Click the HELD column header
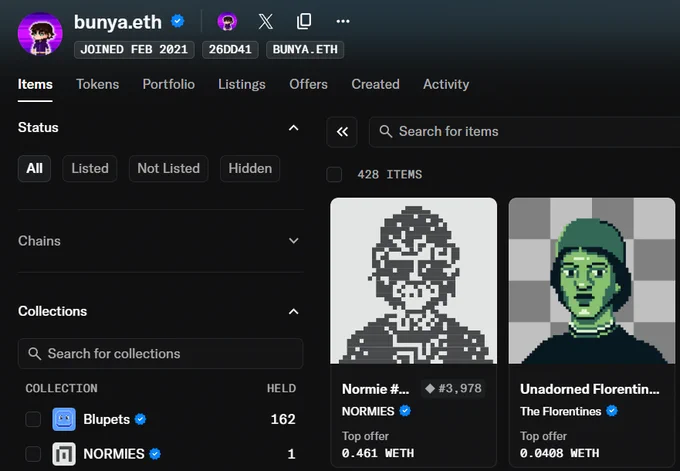 point(281,388)
